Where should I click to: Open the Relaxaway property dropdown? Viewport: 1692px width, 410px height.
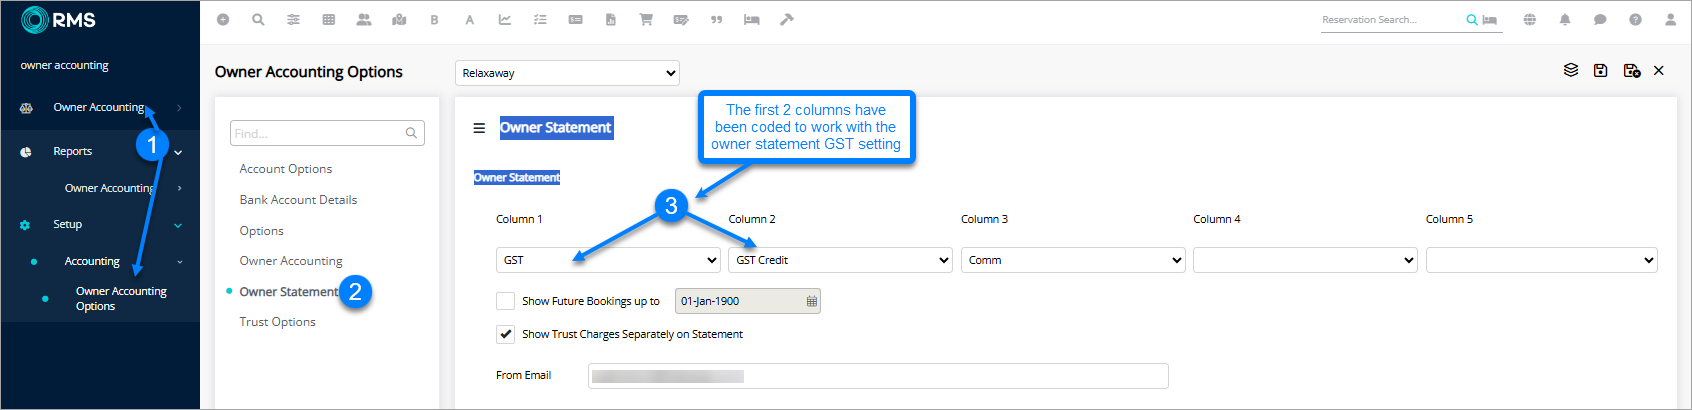(568, 73)
